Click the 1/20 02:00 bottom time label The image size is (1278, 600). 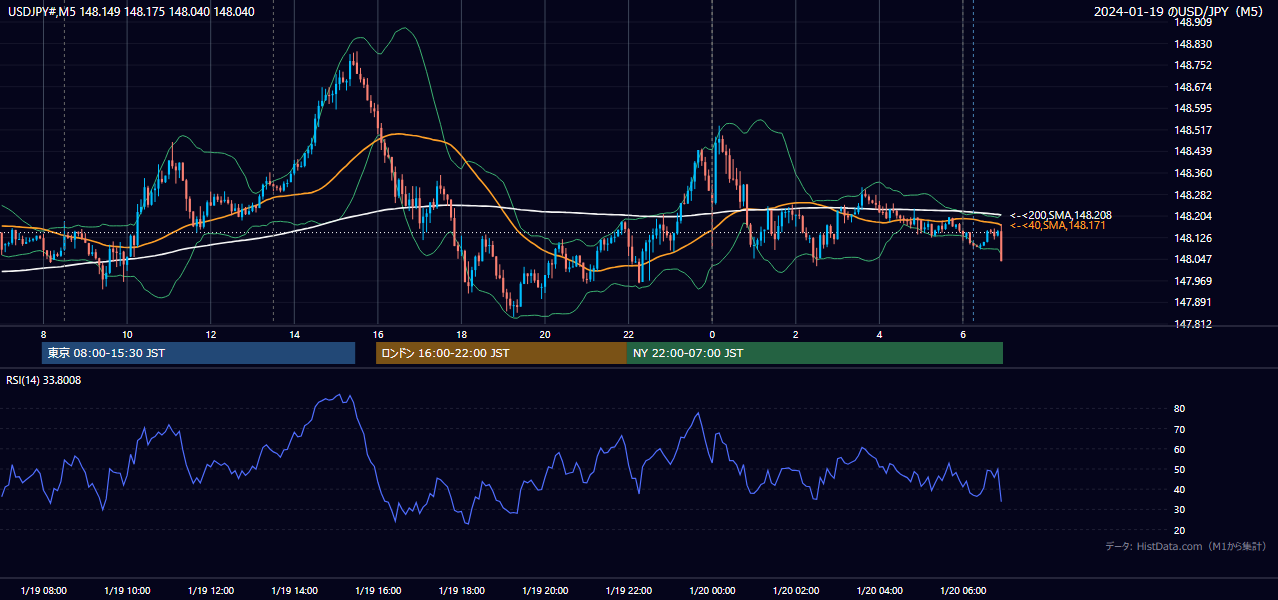(x=796, y=591)
